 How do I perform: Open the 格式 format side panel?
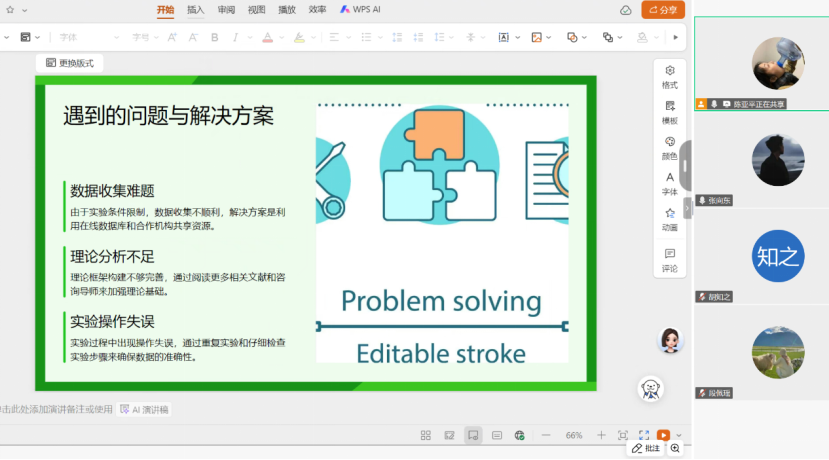point(670,77)
